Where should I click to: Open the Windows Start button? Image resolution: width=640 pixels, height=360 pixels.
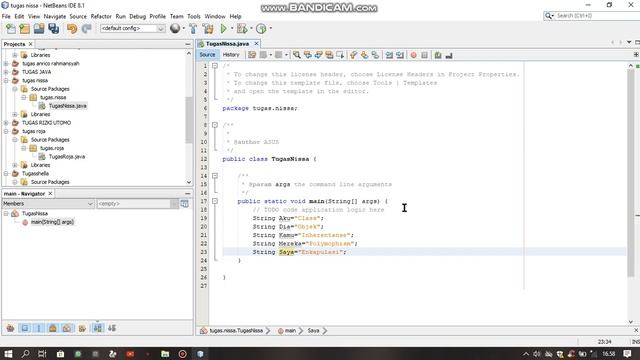coord(8,354)
